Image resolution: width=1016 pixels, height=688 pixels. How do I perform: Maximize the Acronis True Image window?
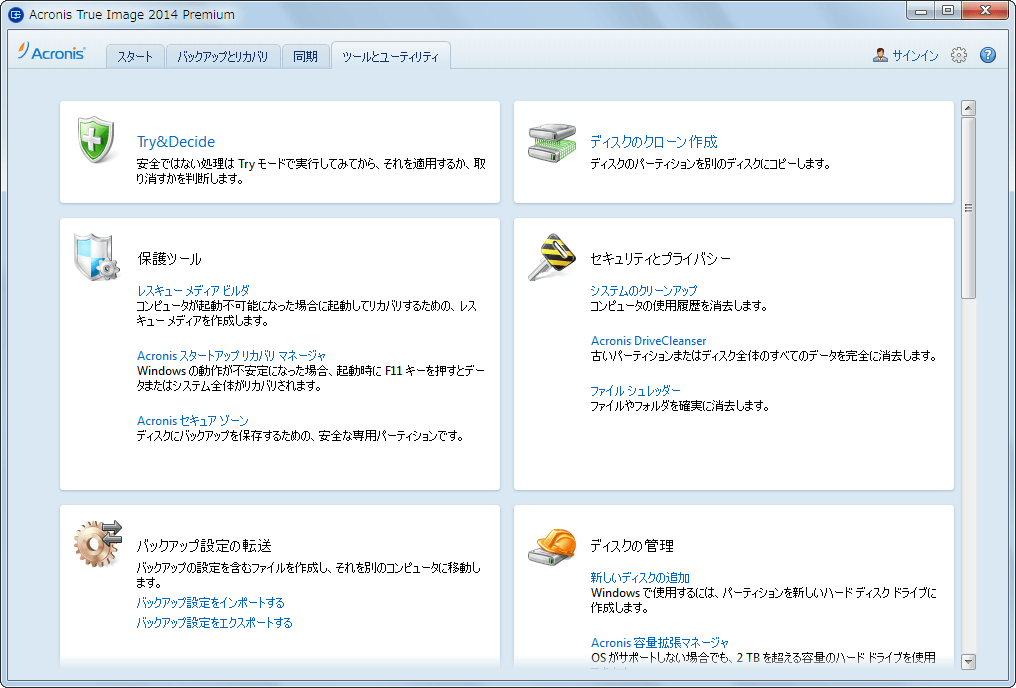(x=948, y=10)
